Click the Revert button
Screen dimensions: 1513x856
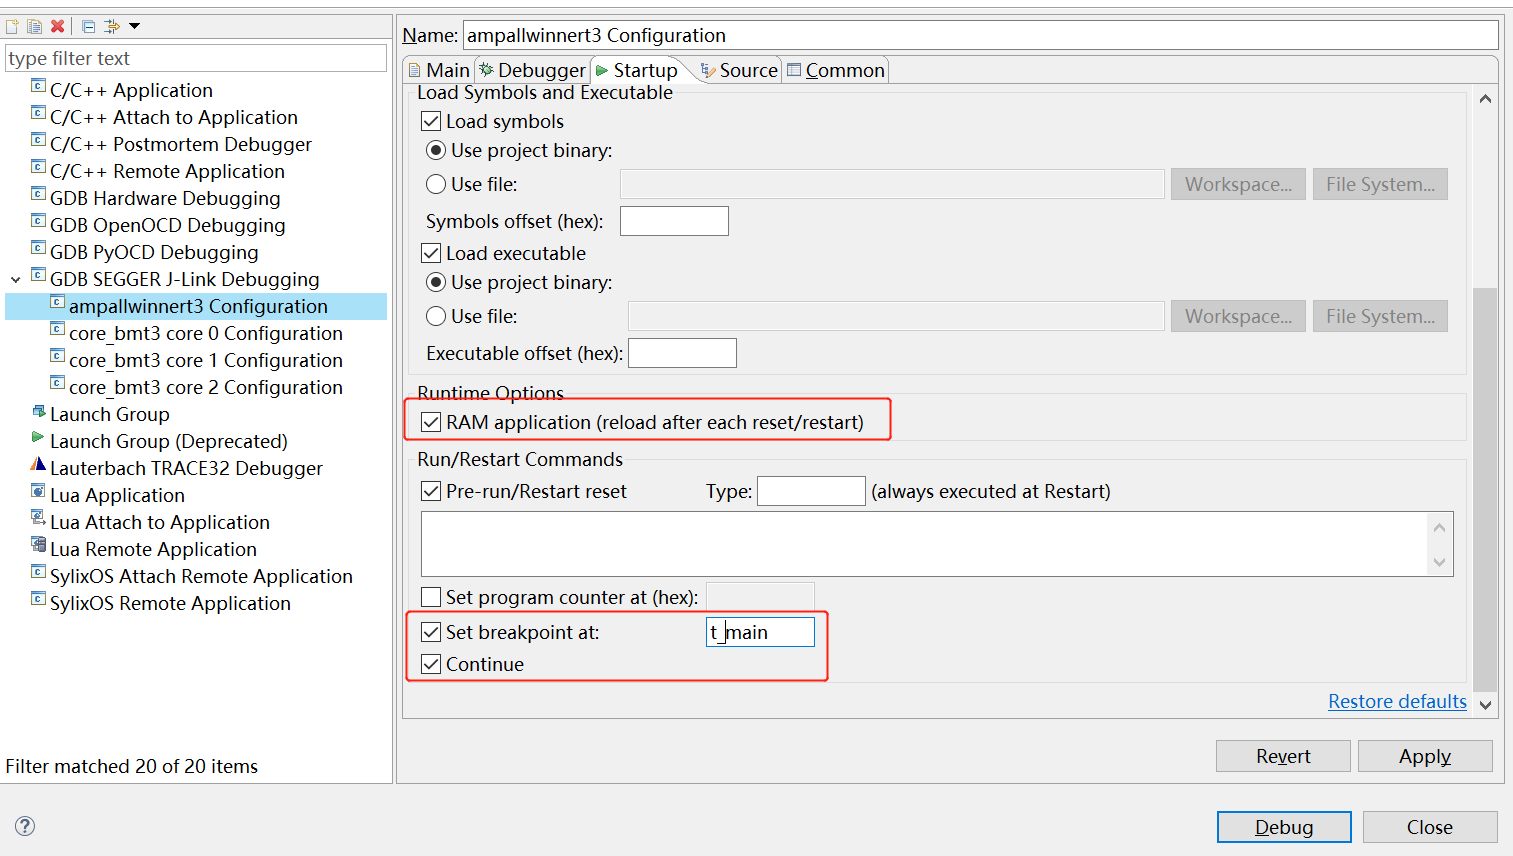pos(1283,756)
